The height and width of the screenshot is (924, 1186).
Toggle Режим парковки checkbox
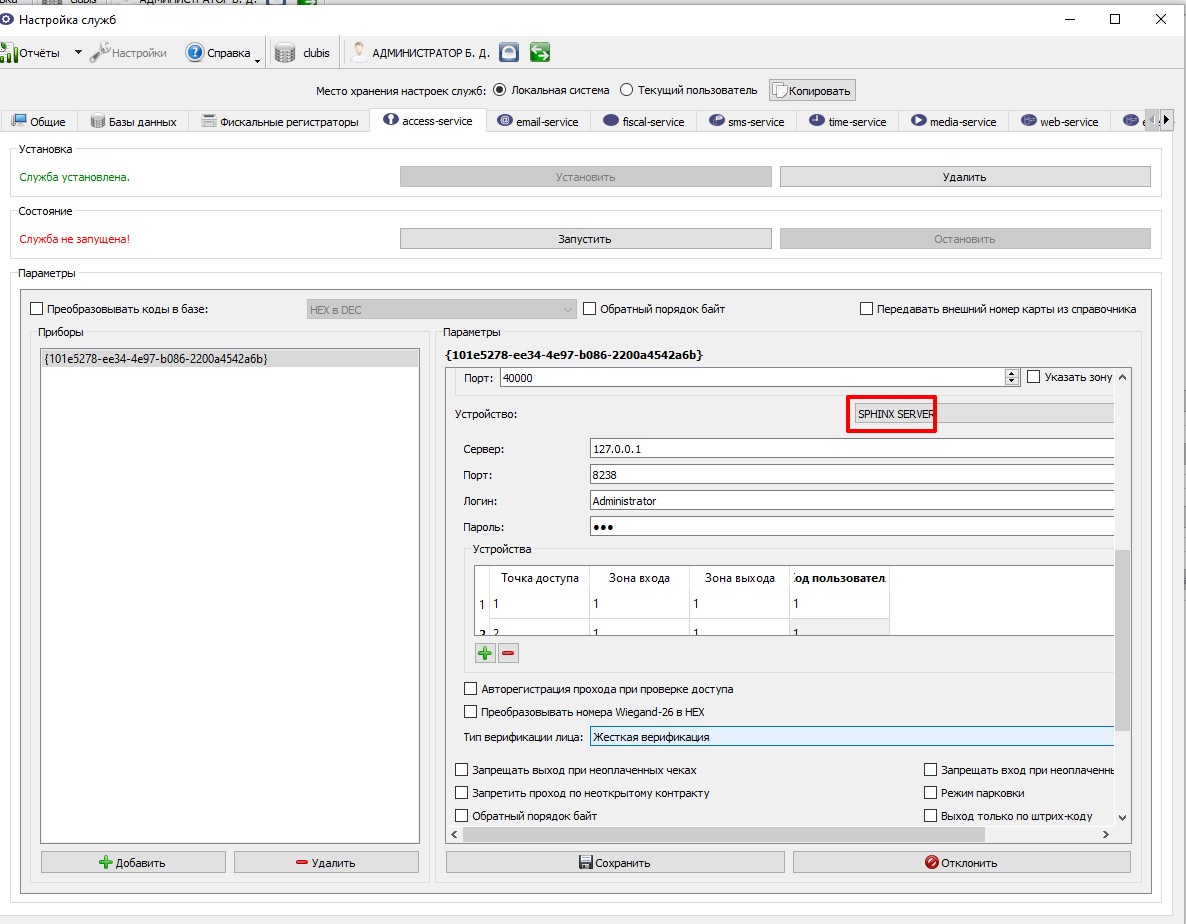click(x=931, y=792)
